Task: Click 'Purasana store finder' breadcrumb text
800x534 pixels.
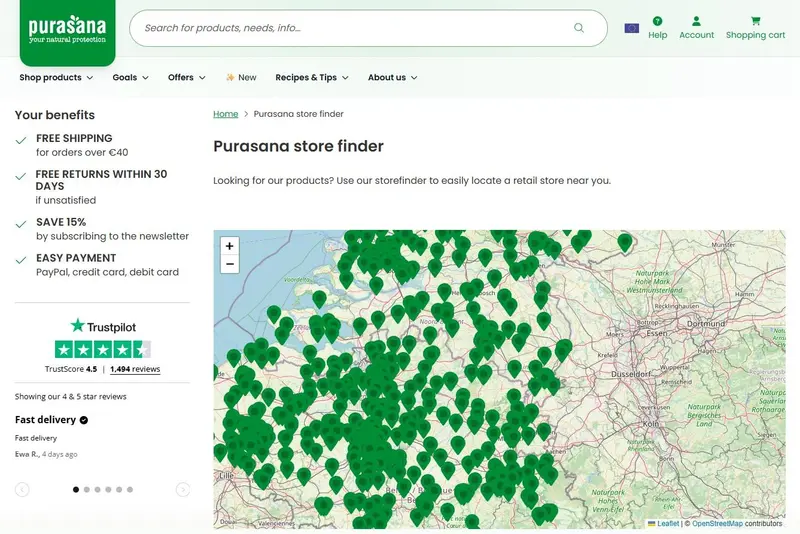Action: pos(298,114)
